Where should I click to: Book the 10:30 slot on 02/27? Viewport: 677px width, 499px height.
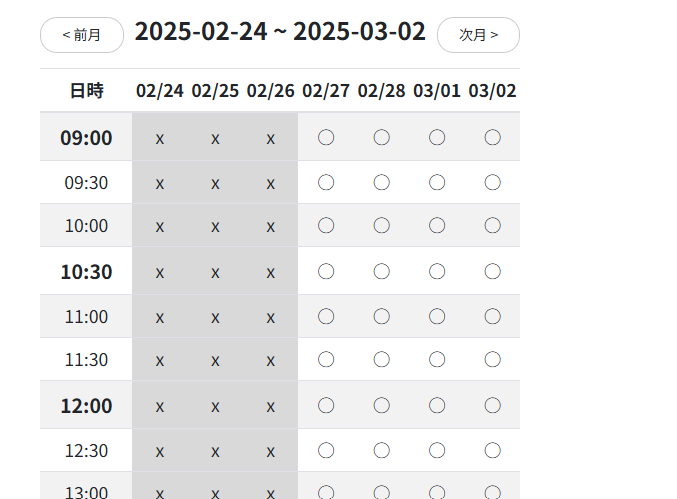[326, 271]
